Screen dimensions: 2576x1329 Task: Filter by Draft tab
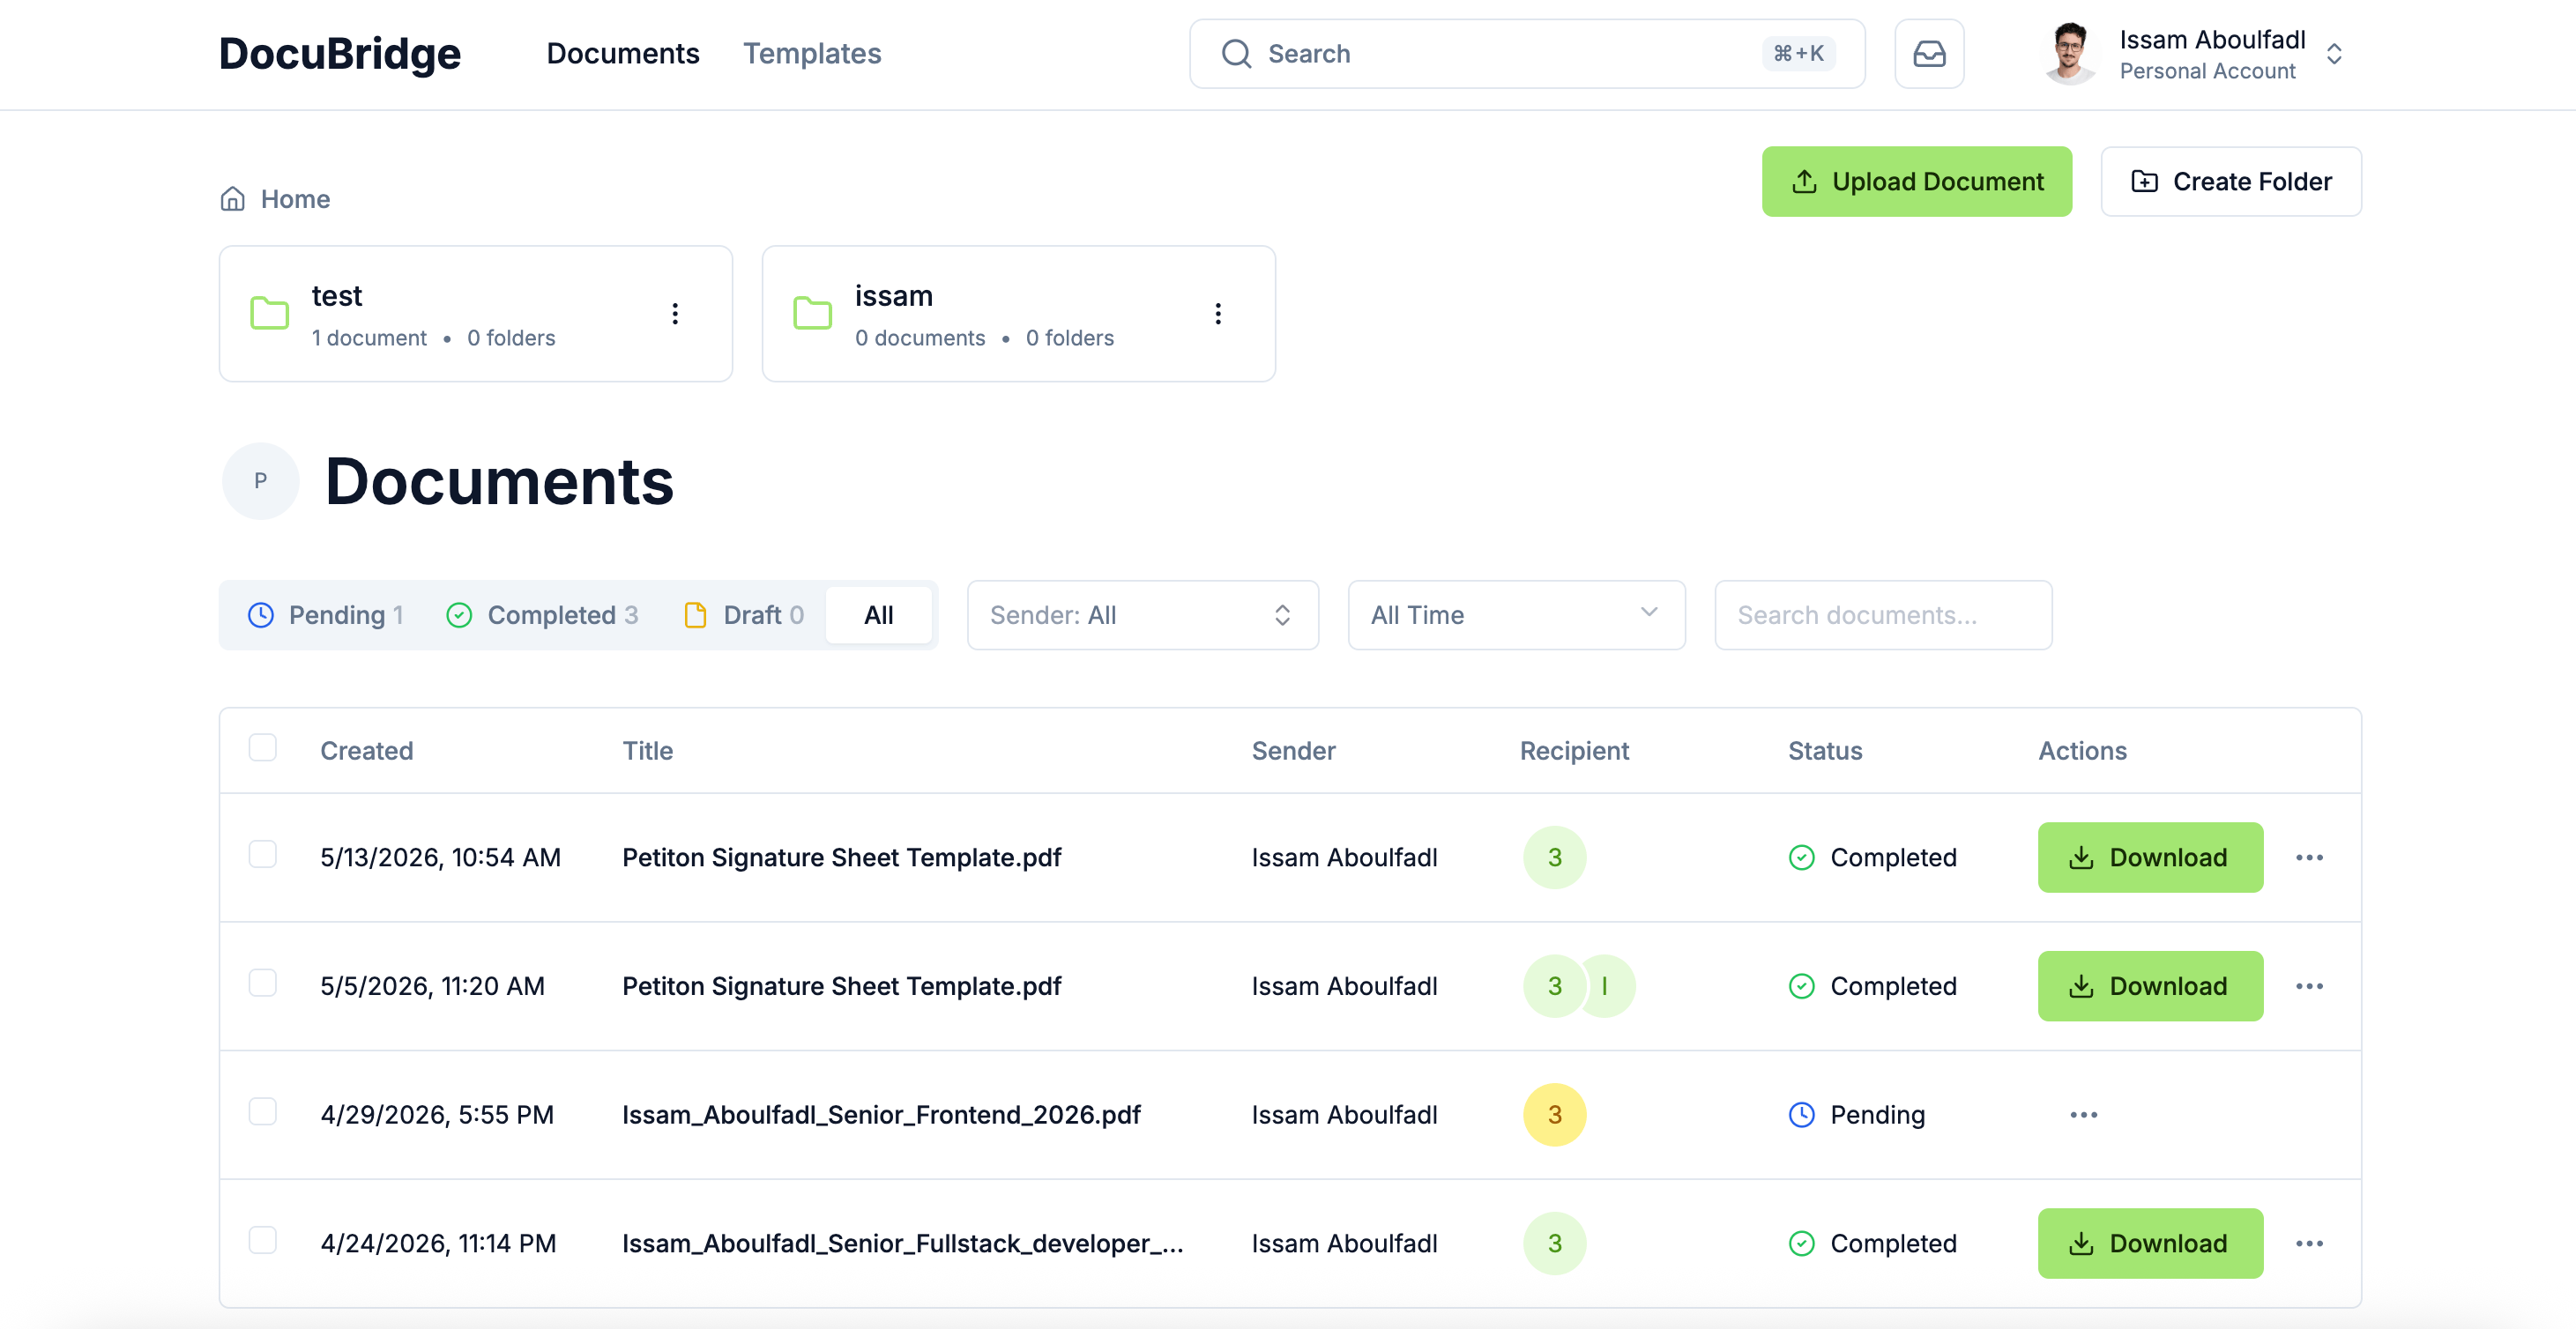coord(743,615)
